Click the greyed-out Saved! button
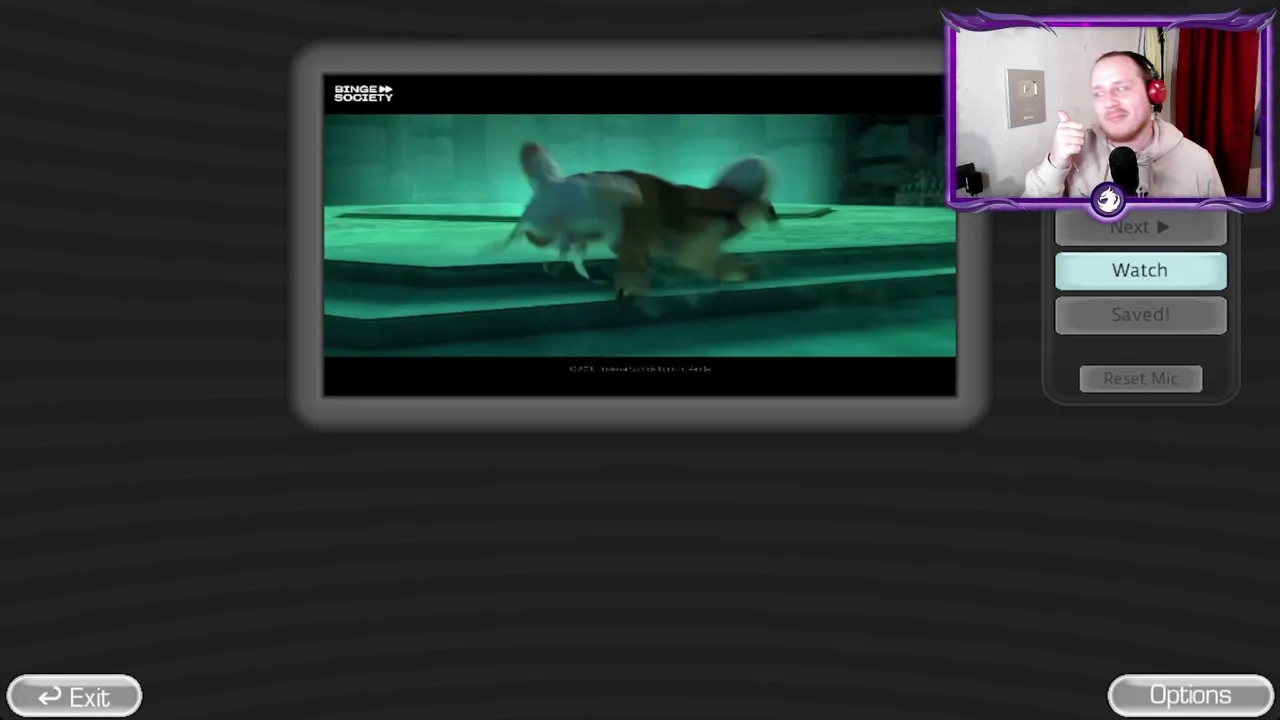The image size is (1280, 720). click(1140, 315)
